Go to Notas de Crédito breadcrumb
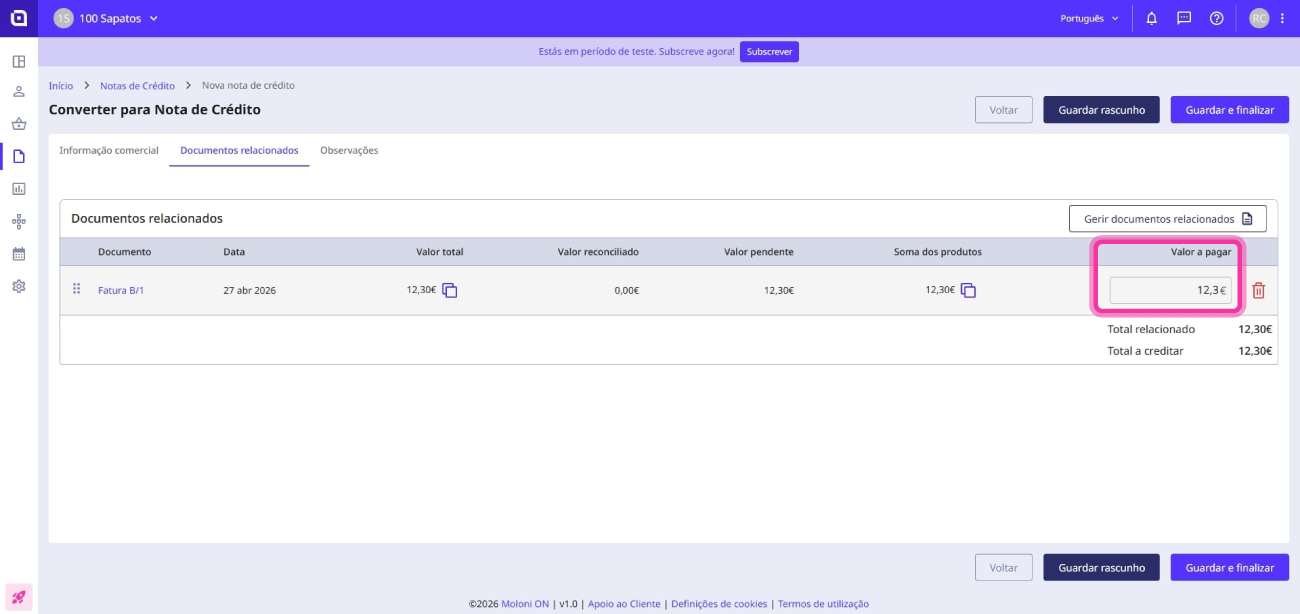1300x614 pixels. click(137, 86)
